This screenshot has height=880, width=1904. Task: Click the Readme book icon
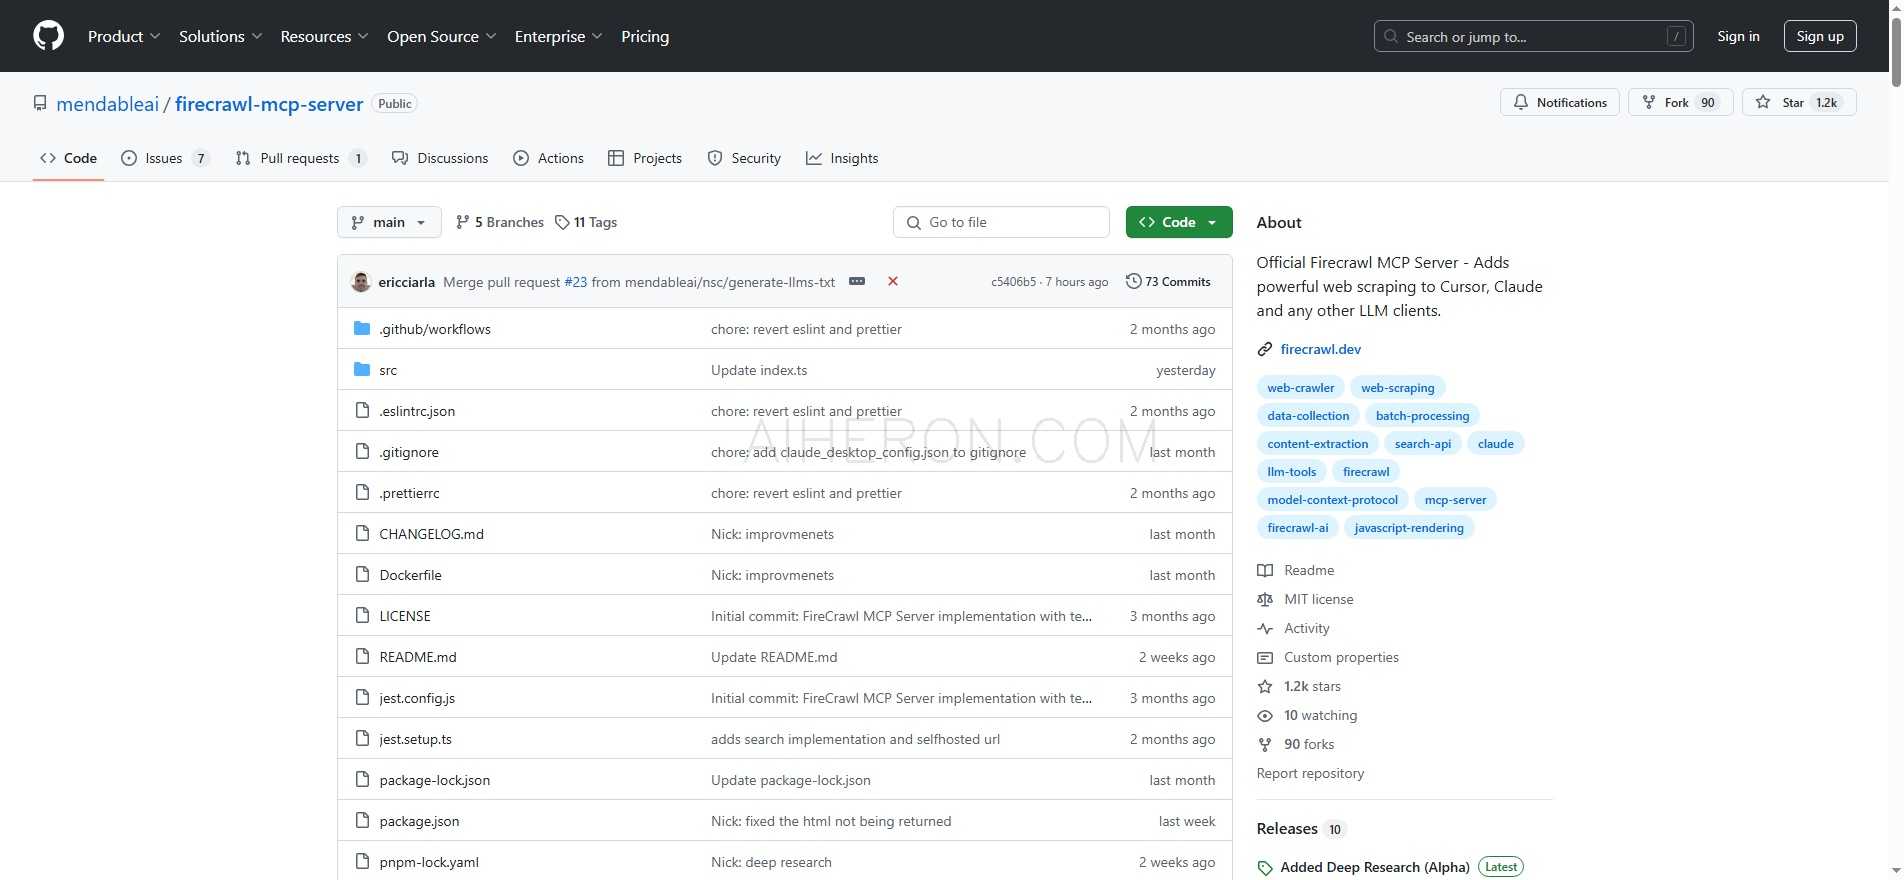tap(1265, 570)
